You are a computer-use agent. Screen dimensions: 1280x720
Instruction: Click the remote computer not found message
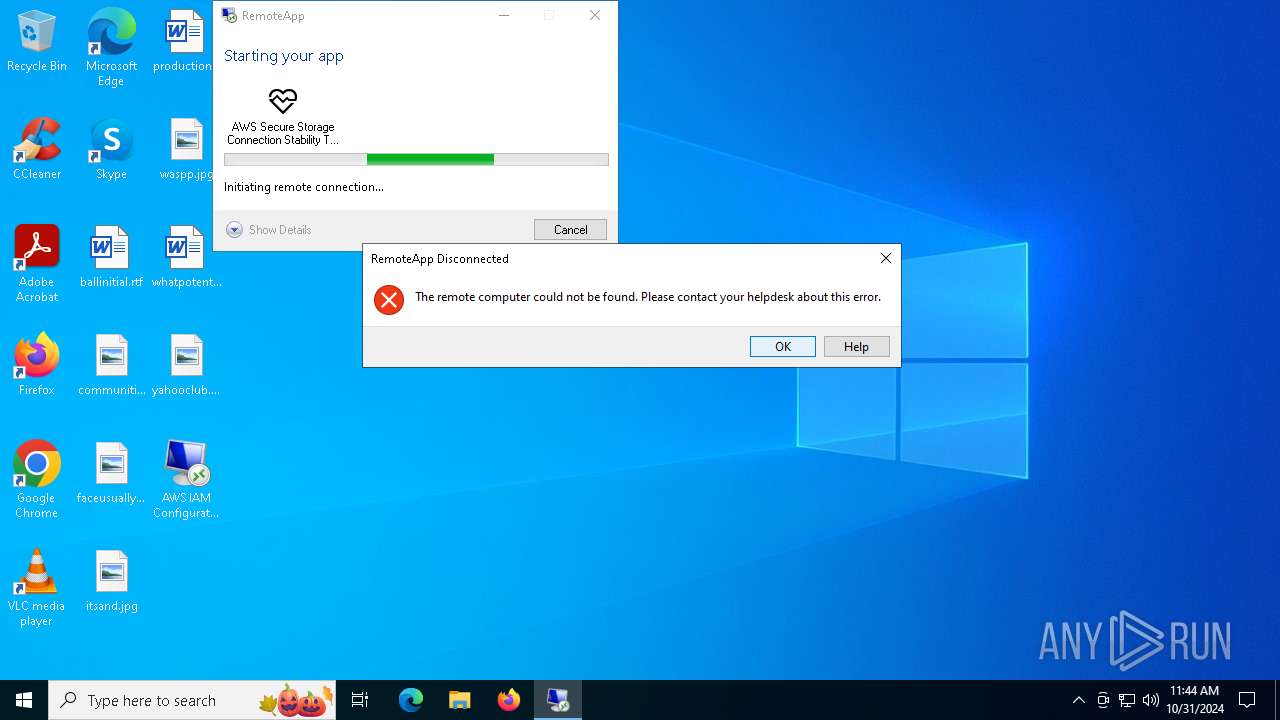point(648,297)
